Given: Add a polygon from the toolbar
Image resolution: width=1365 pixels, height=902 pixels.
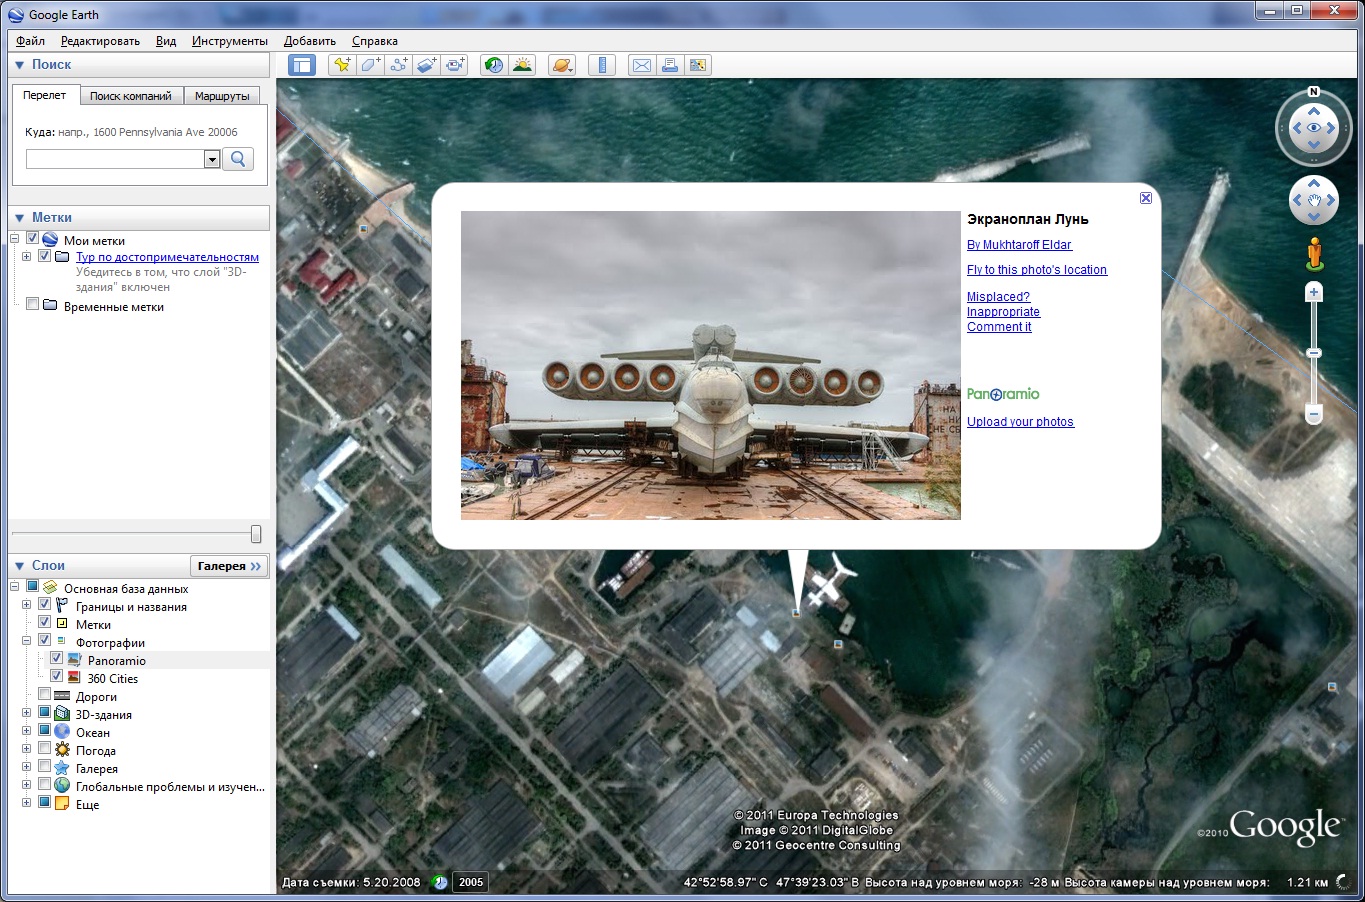Looking at the screenshot, I should [x=371, y=65].
